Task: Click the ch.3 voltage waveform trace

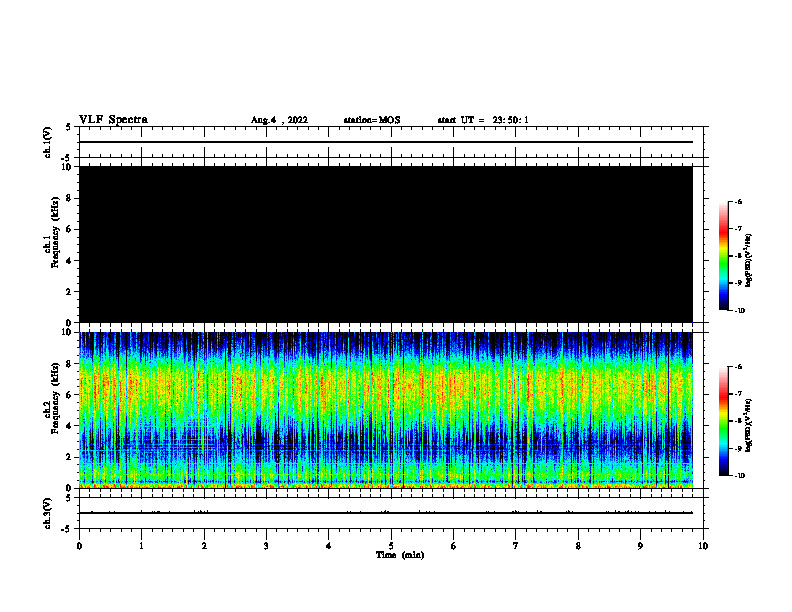Action: coord(386,513)
